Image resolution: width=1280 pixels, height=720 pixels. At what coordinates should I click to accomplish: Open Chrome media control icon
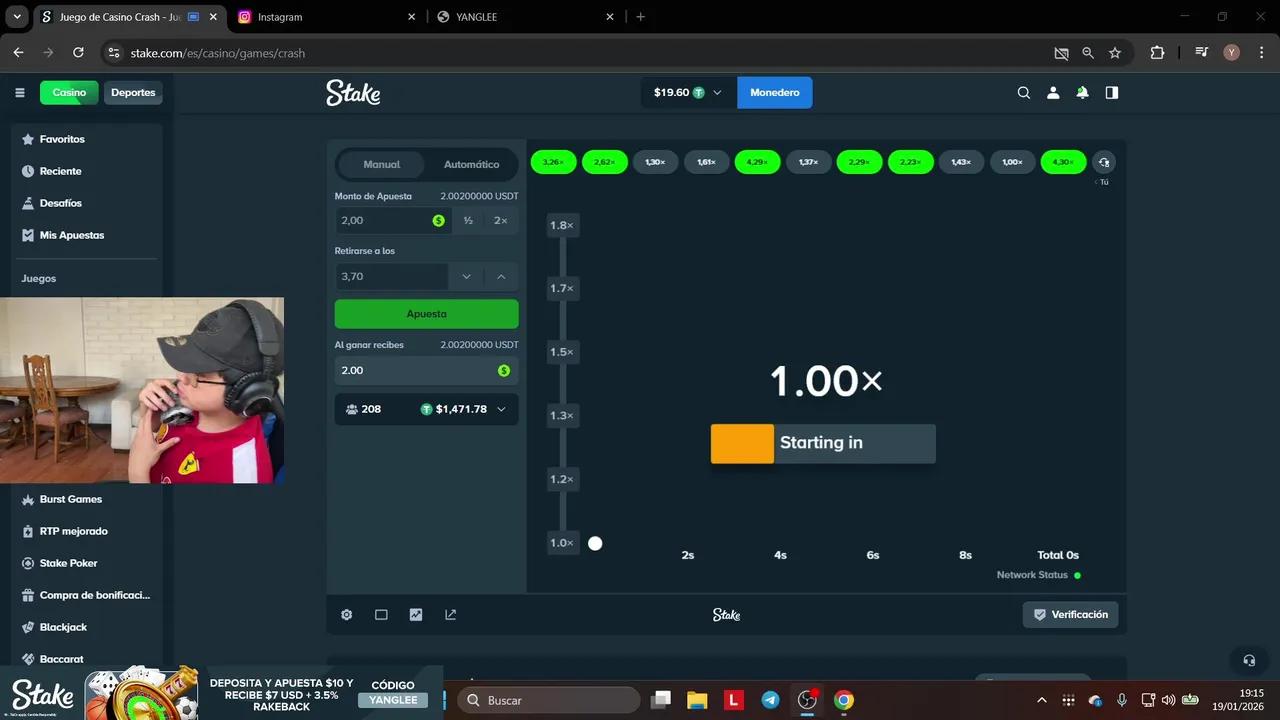click(x=1202, y=53)
